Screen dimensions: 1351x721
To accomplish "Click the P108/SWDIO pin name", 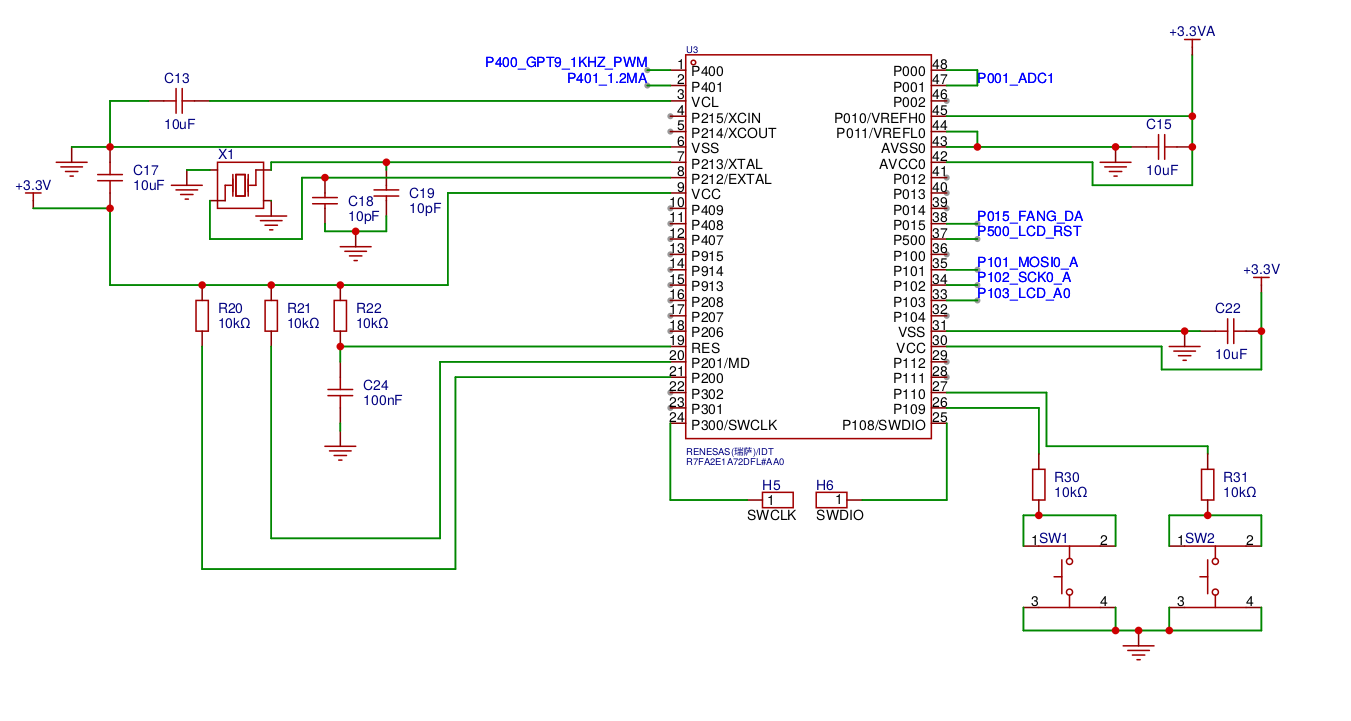I will click(x=884, y=425).
